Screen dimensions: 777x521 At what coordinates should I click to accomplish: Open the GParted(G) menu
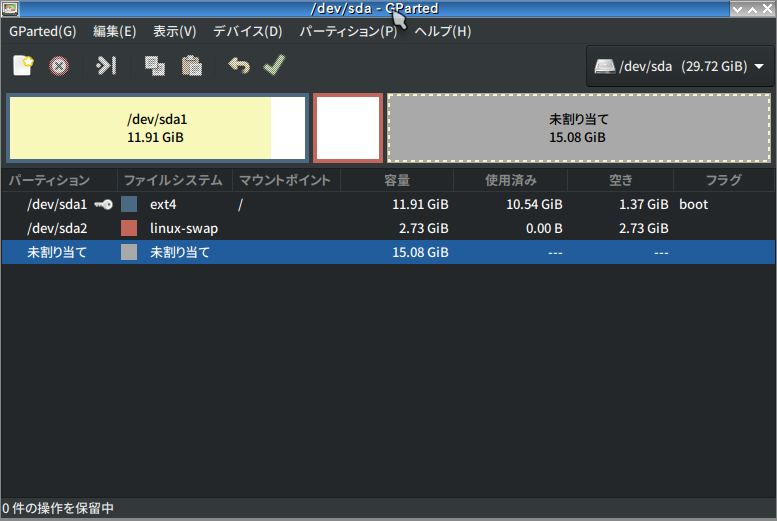[43, 31]
